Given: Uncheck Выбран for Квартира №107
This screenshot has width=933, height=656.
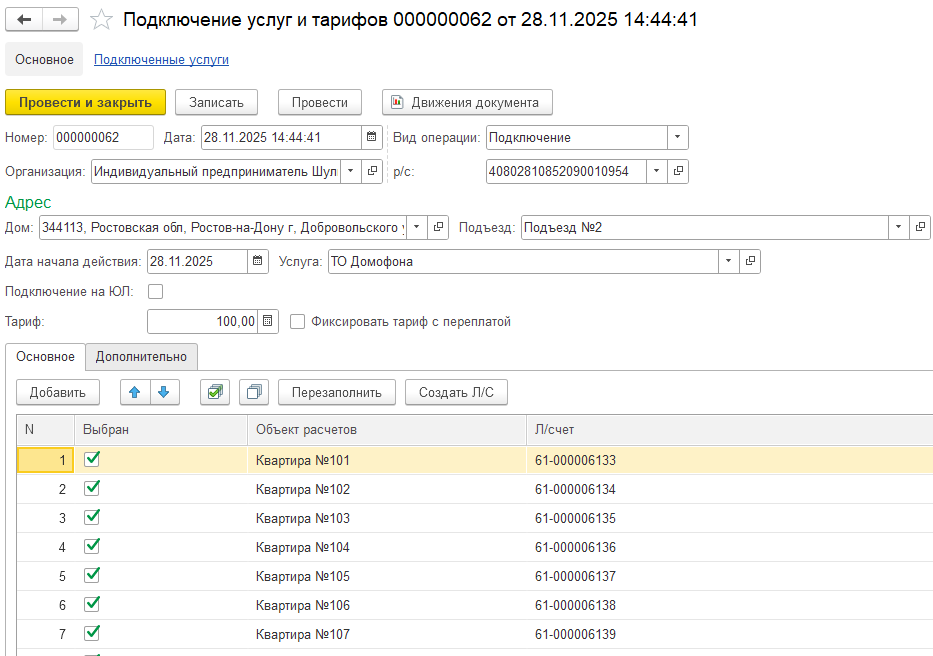Looking at the screenshot, I should pos(92,633).
